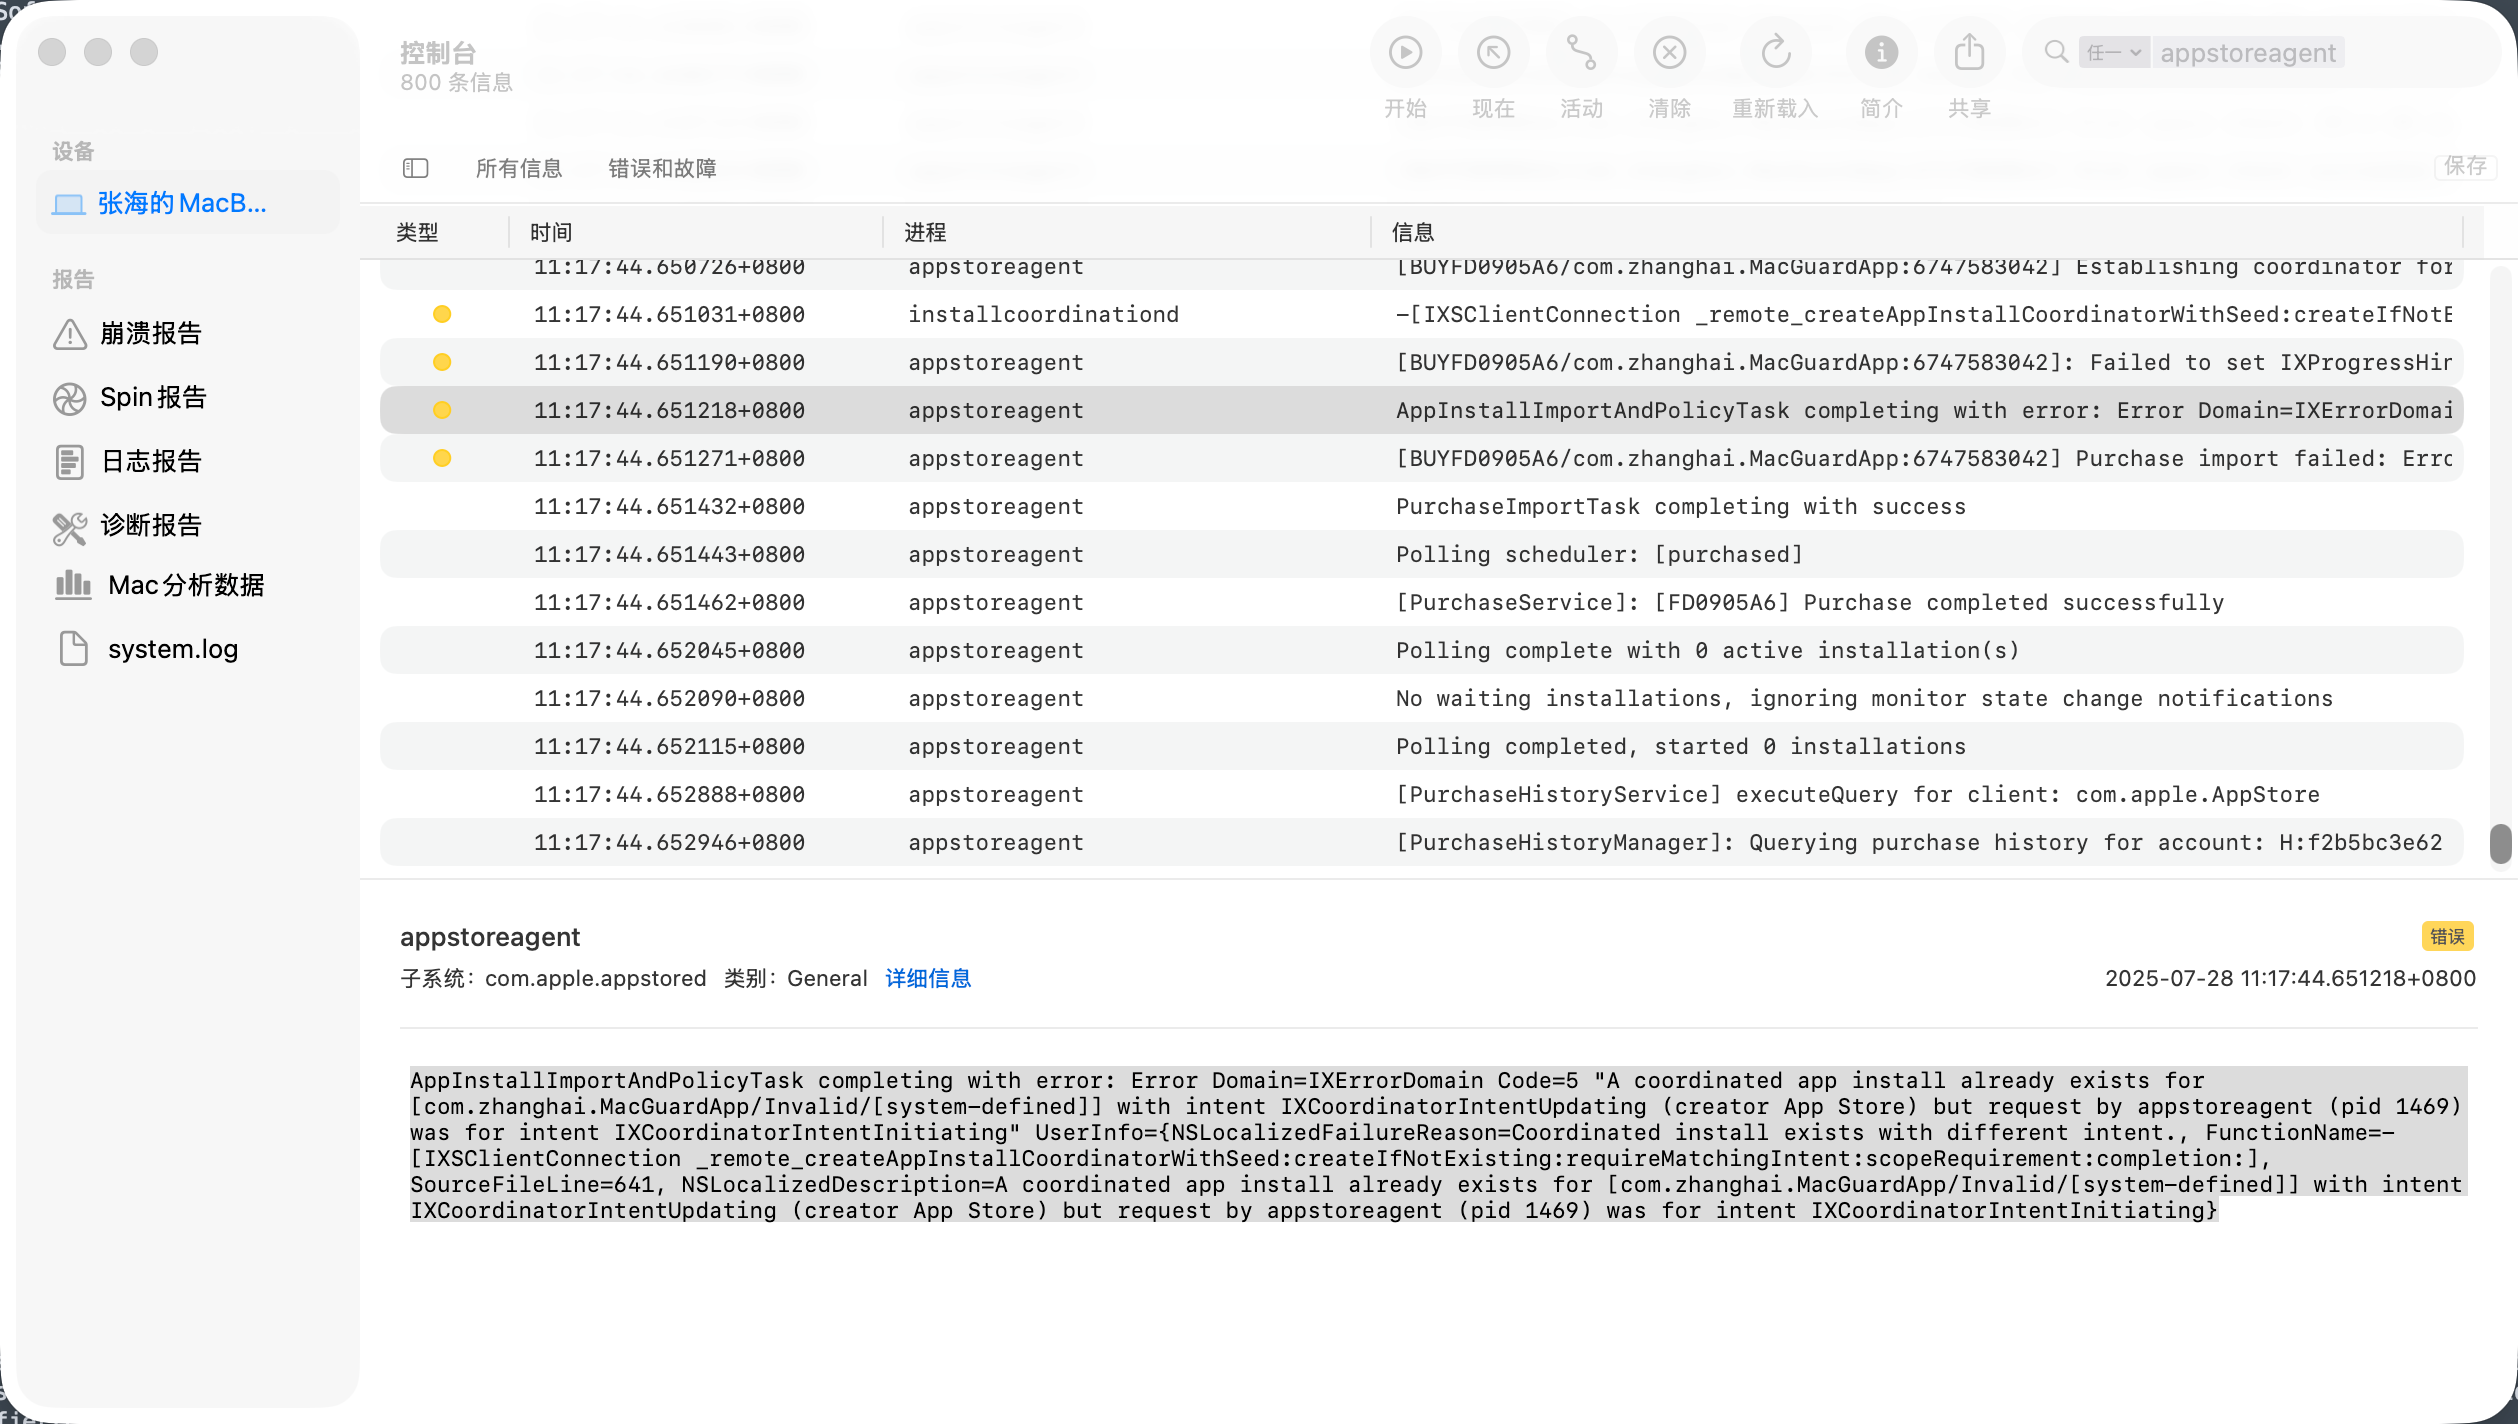Click the Start streaming play icon
The image size is (2518, 1424).
(x=1405, y=52)
